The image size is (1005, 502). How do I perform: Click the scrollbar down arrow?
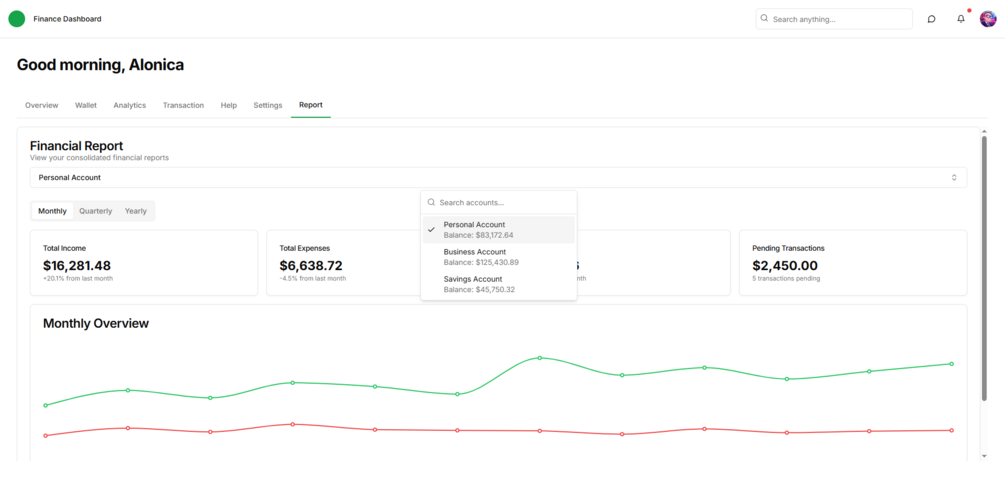tap(984, 456)
